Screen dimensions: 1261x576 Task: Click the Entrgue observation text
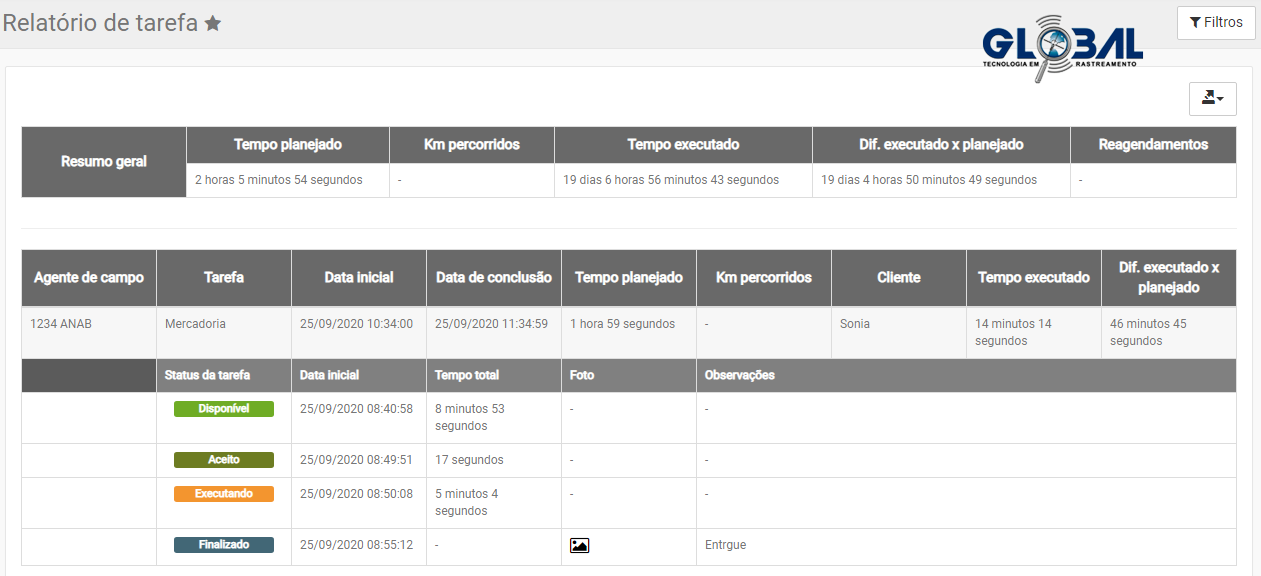click(726, 545)
